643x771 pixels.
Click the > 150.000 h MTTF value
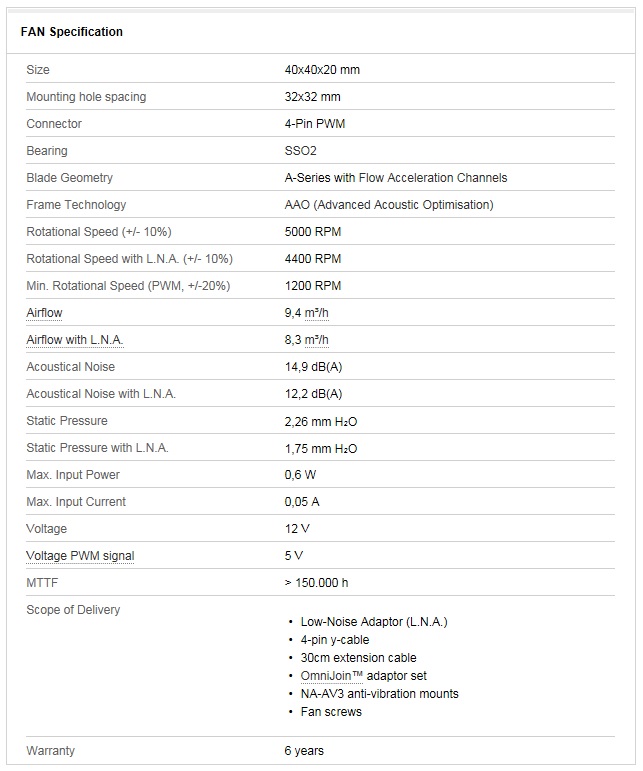(x=316, y=583)
